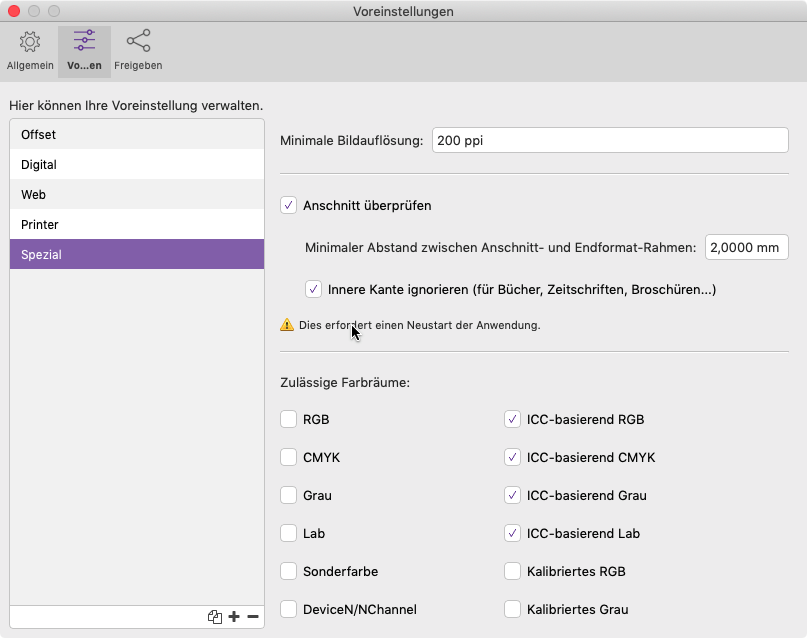Viewport: 807px width, 638px height.
Task: Add a new preset with plus icon
Action: coord(233,617)
